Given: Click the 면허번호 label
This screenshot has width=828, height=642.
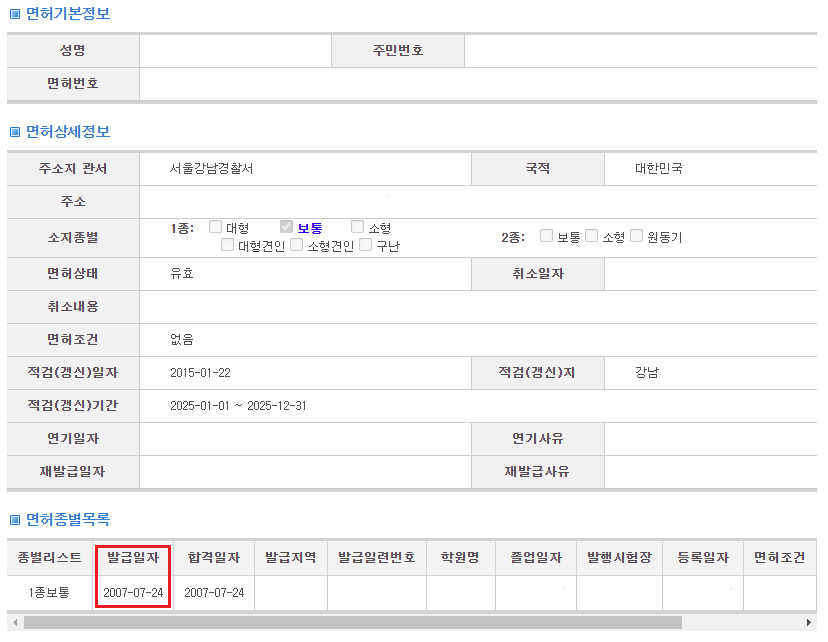Looking at the screenshot, I should tap(73, 83).
